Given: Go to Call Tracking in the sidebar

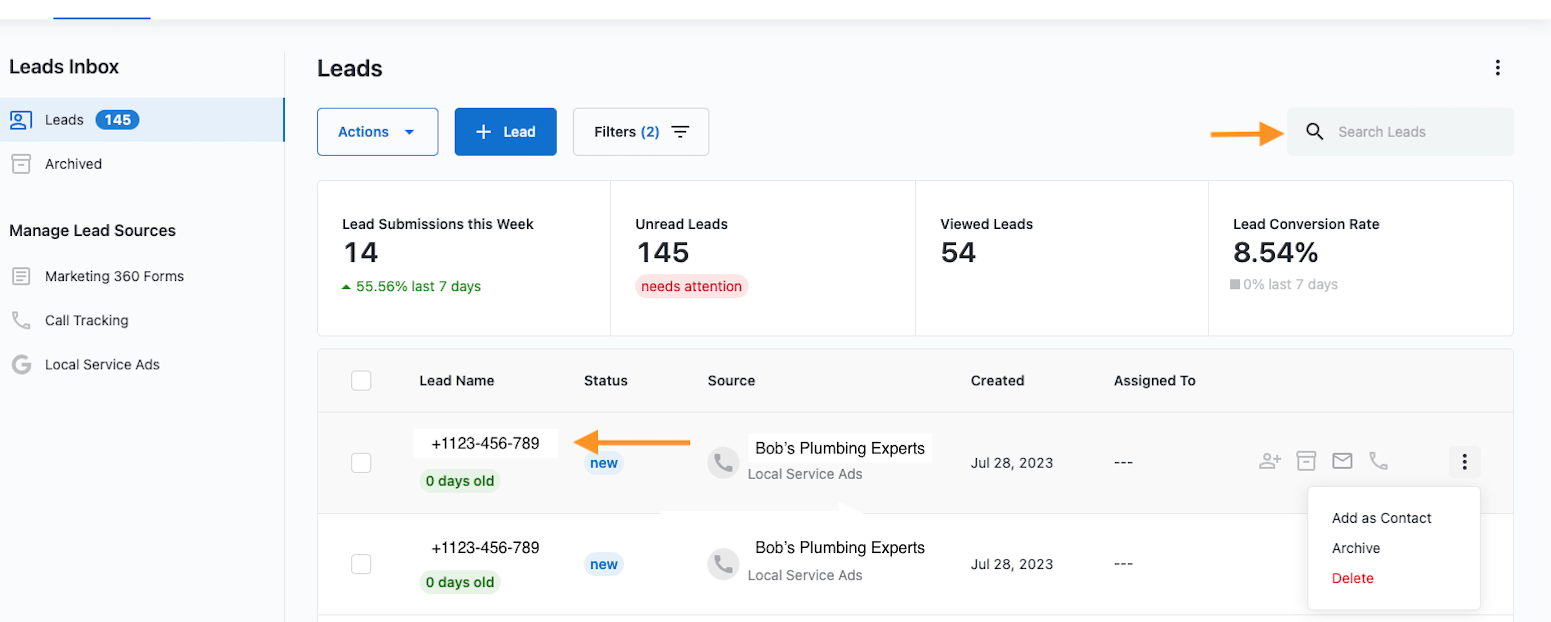Looking at the screenshot, I should click(x=86, y=321).
